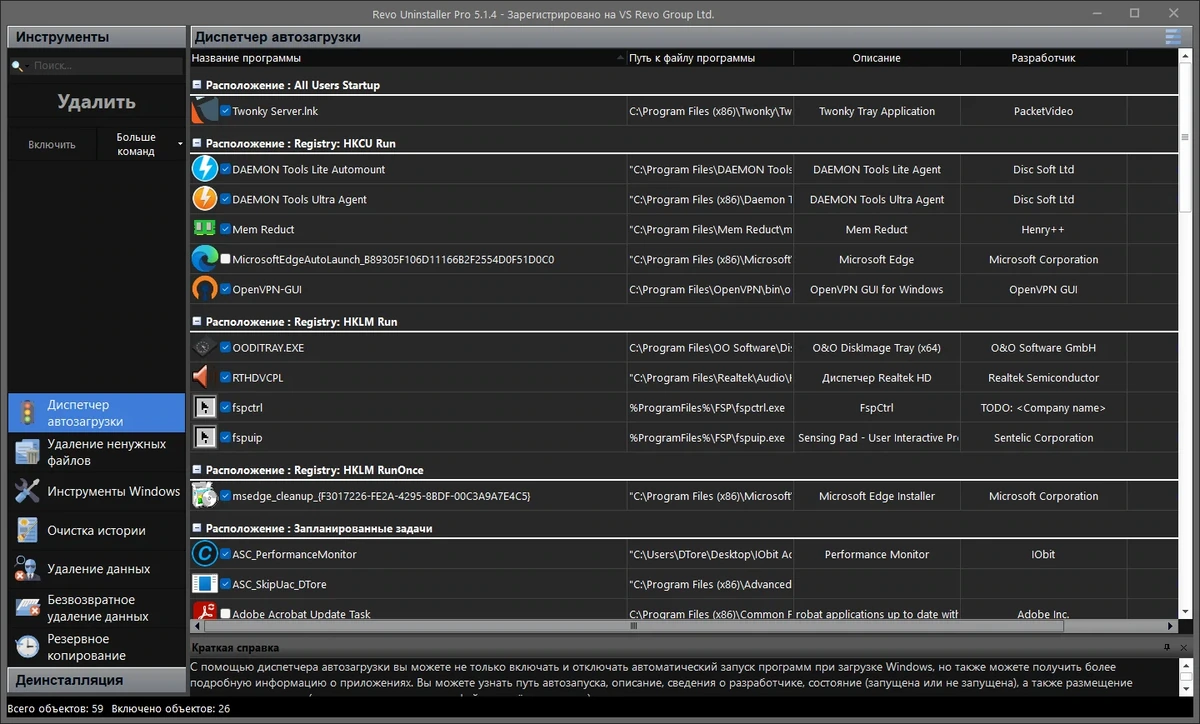This screenshot has height=724, width=1200.
Task: Click the right arrow of horizontal scrollbar
Action: (x=1171, y=626)
